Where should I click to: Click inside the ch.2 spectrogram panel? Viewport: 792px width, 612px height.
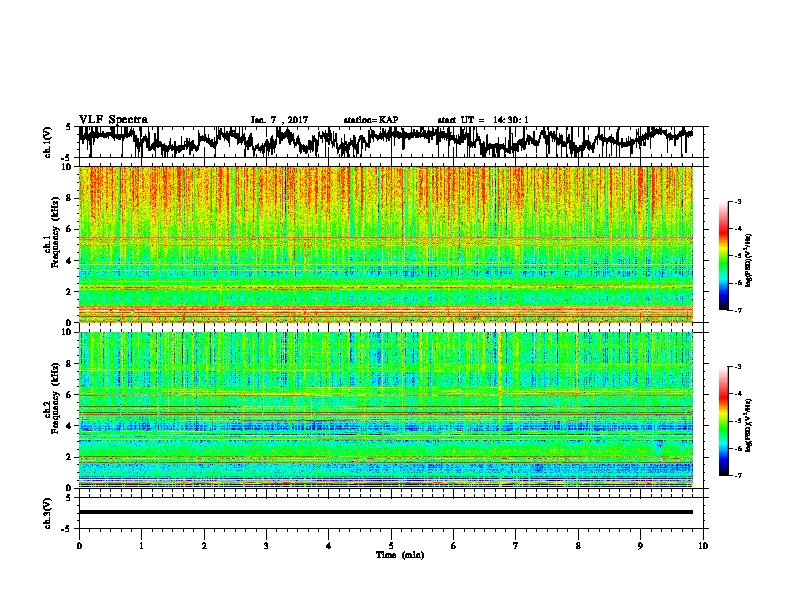point(386,410)
